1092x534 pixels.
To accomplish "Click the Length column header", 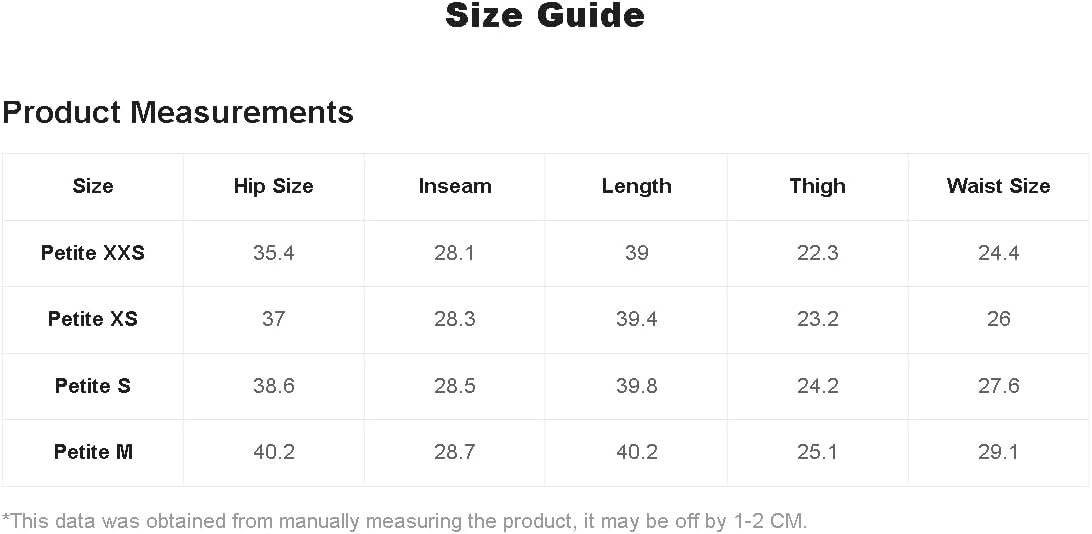I will pos(636,186).
